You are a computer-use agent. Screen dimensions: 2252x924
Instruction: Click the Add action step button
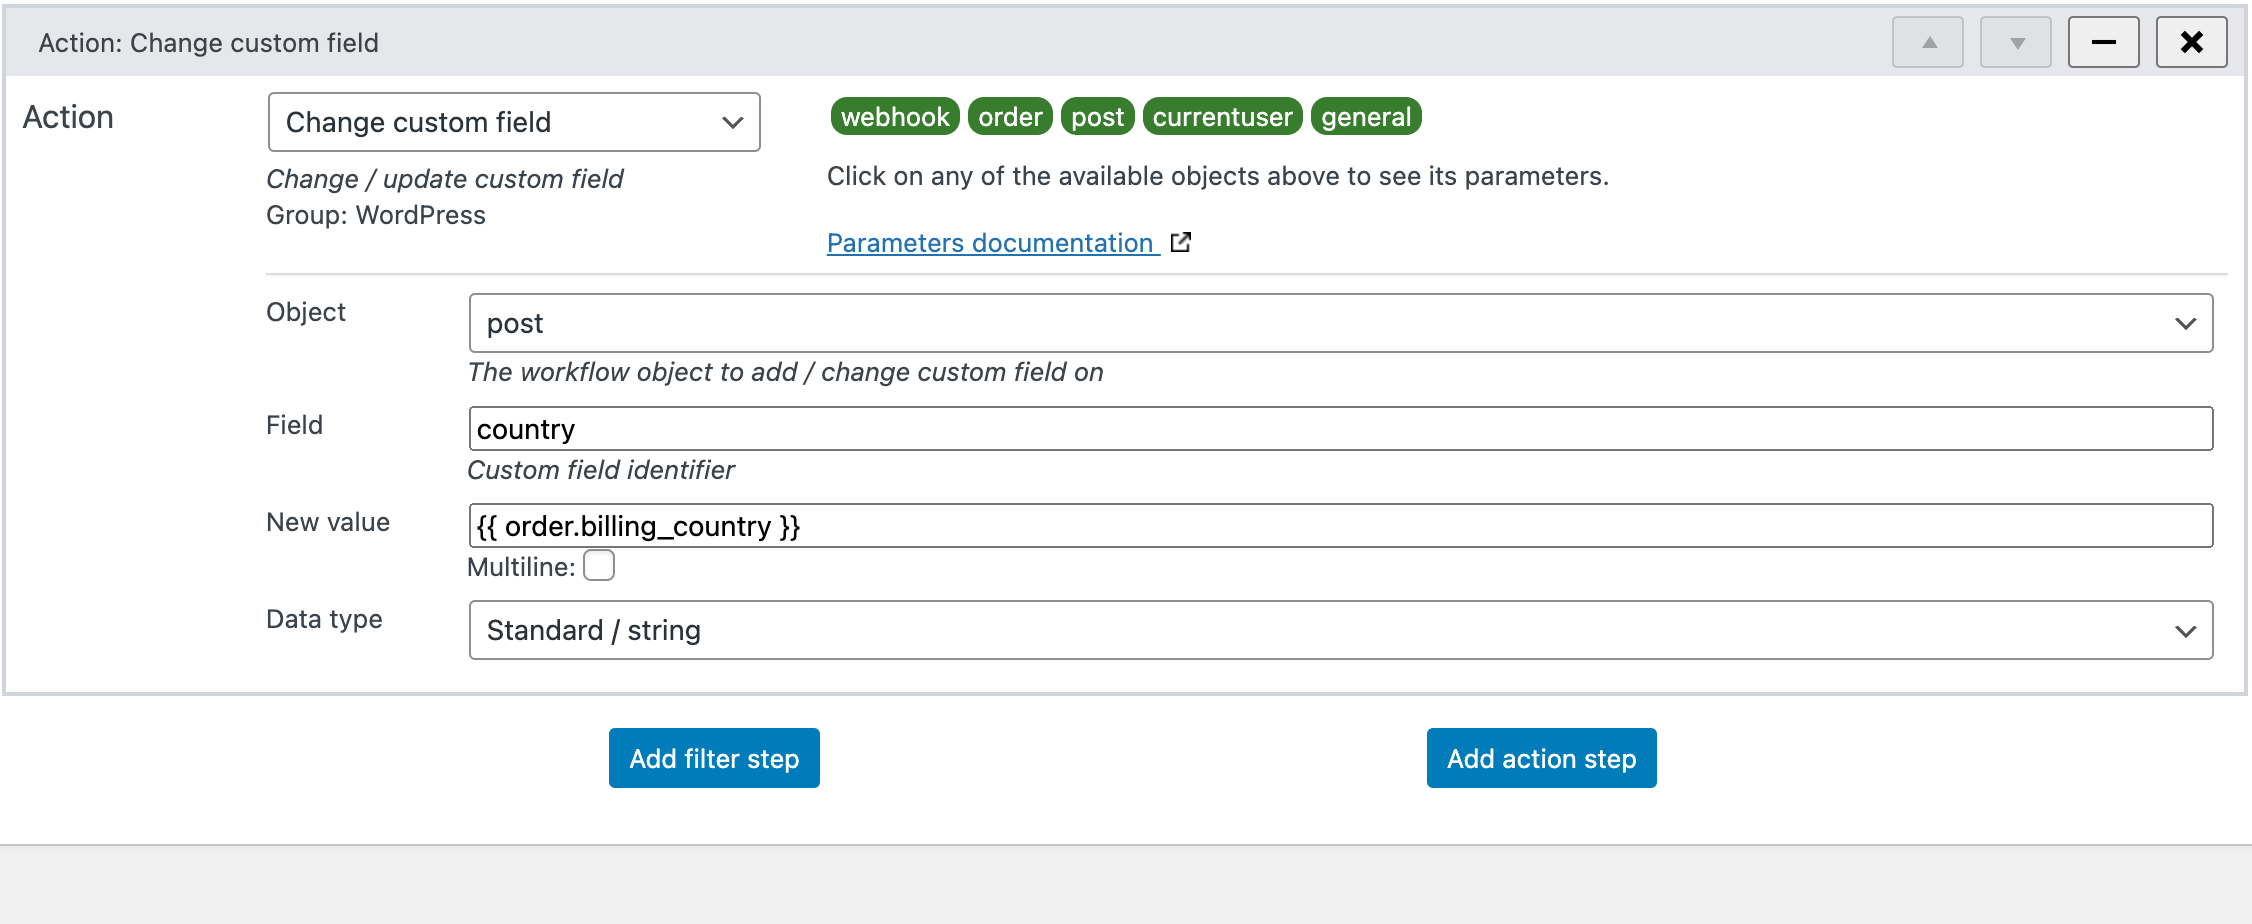(1540, 758)
